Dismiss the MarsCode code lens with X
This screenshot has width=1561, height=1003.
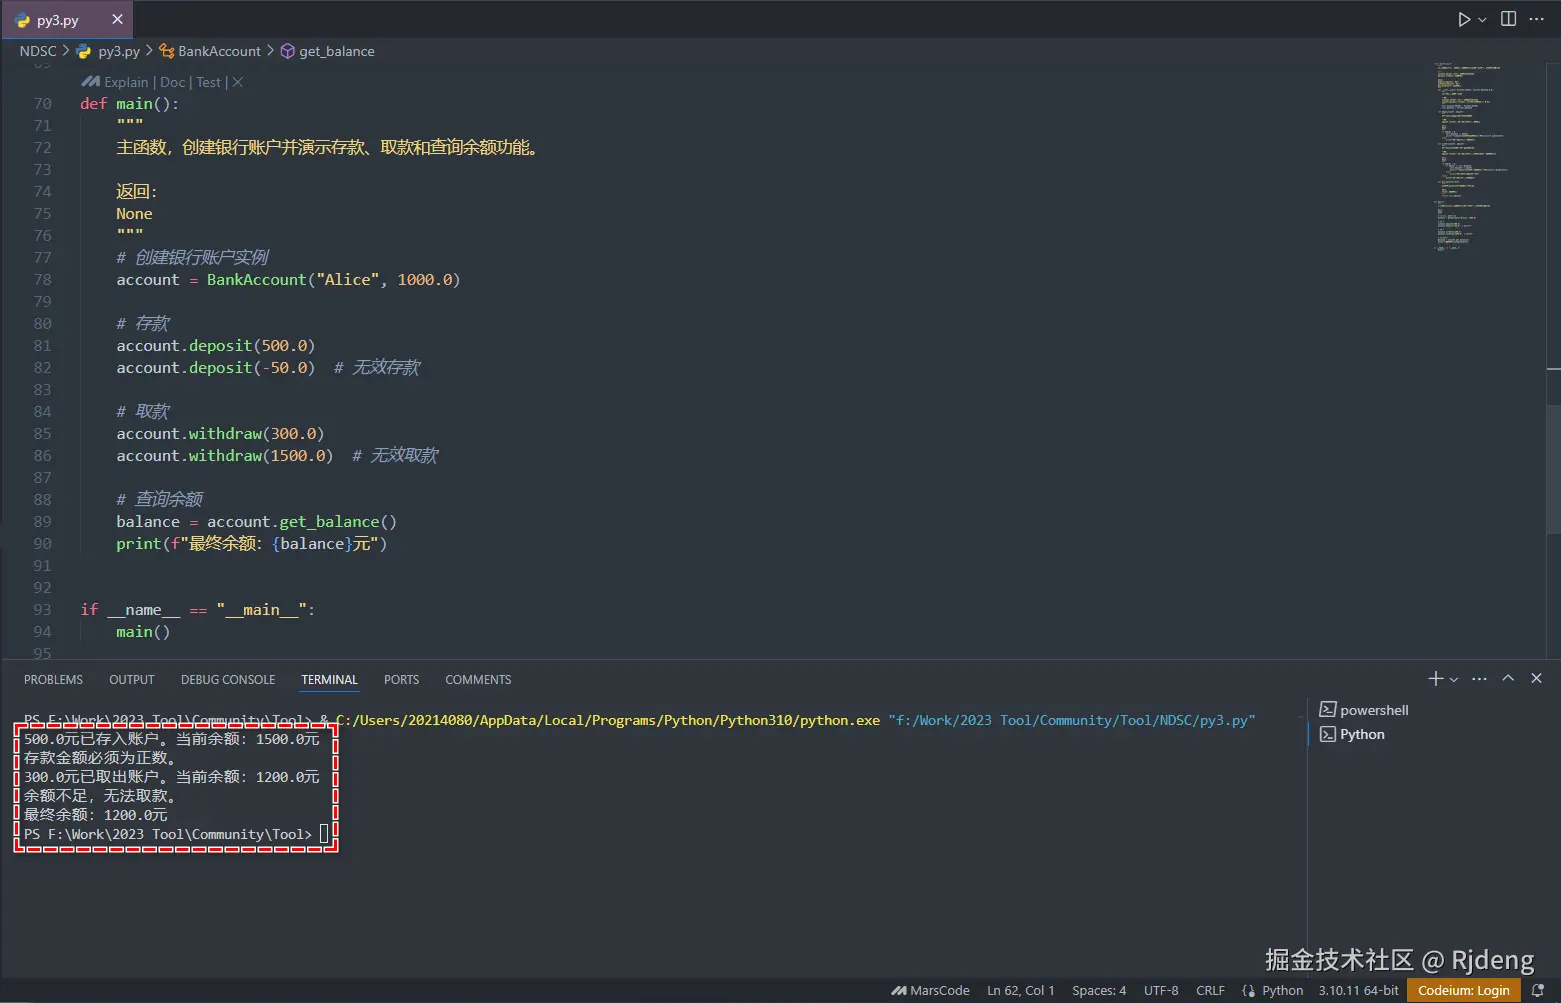pyautogui.click(x=238, y=82)
